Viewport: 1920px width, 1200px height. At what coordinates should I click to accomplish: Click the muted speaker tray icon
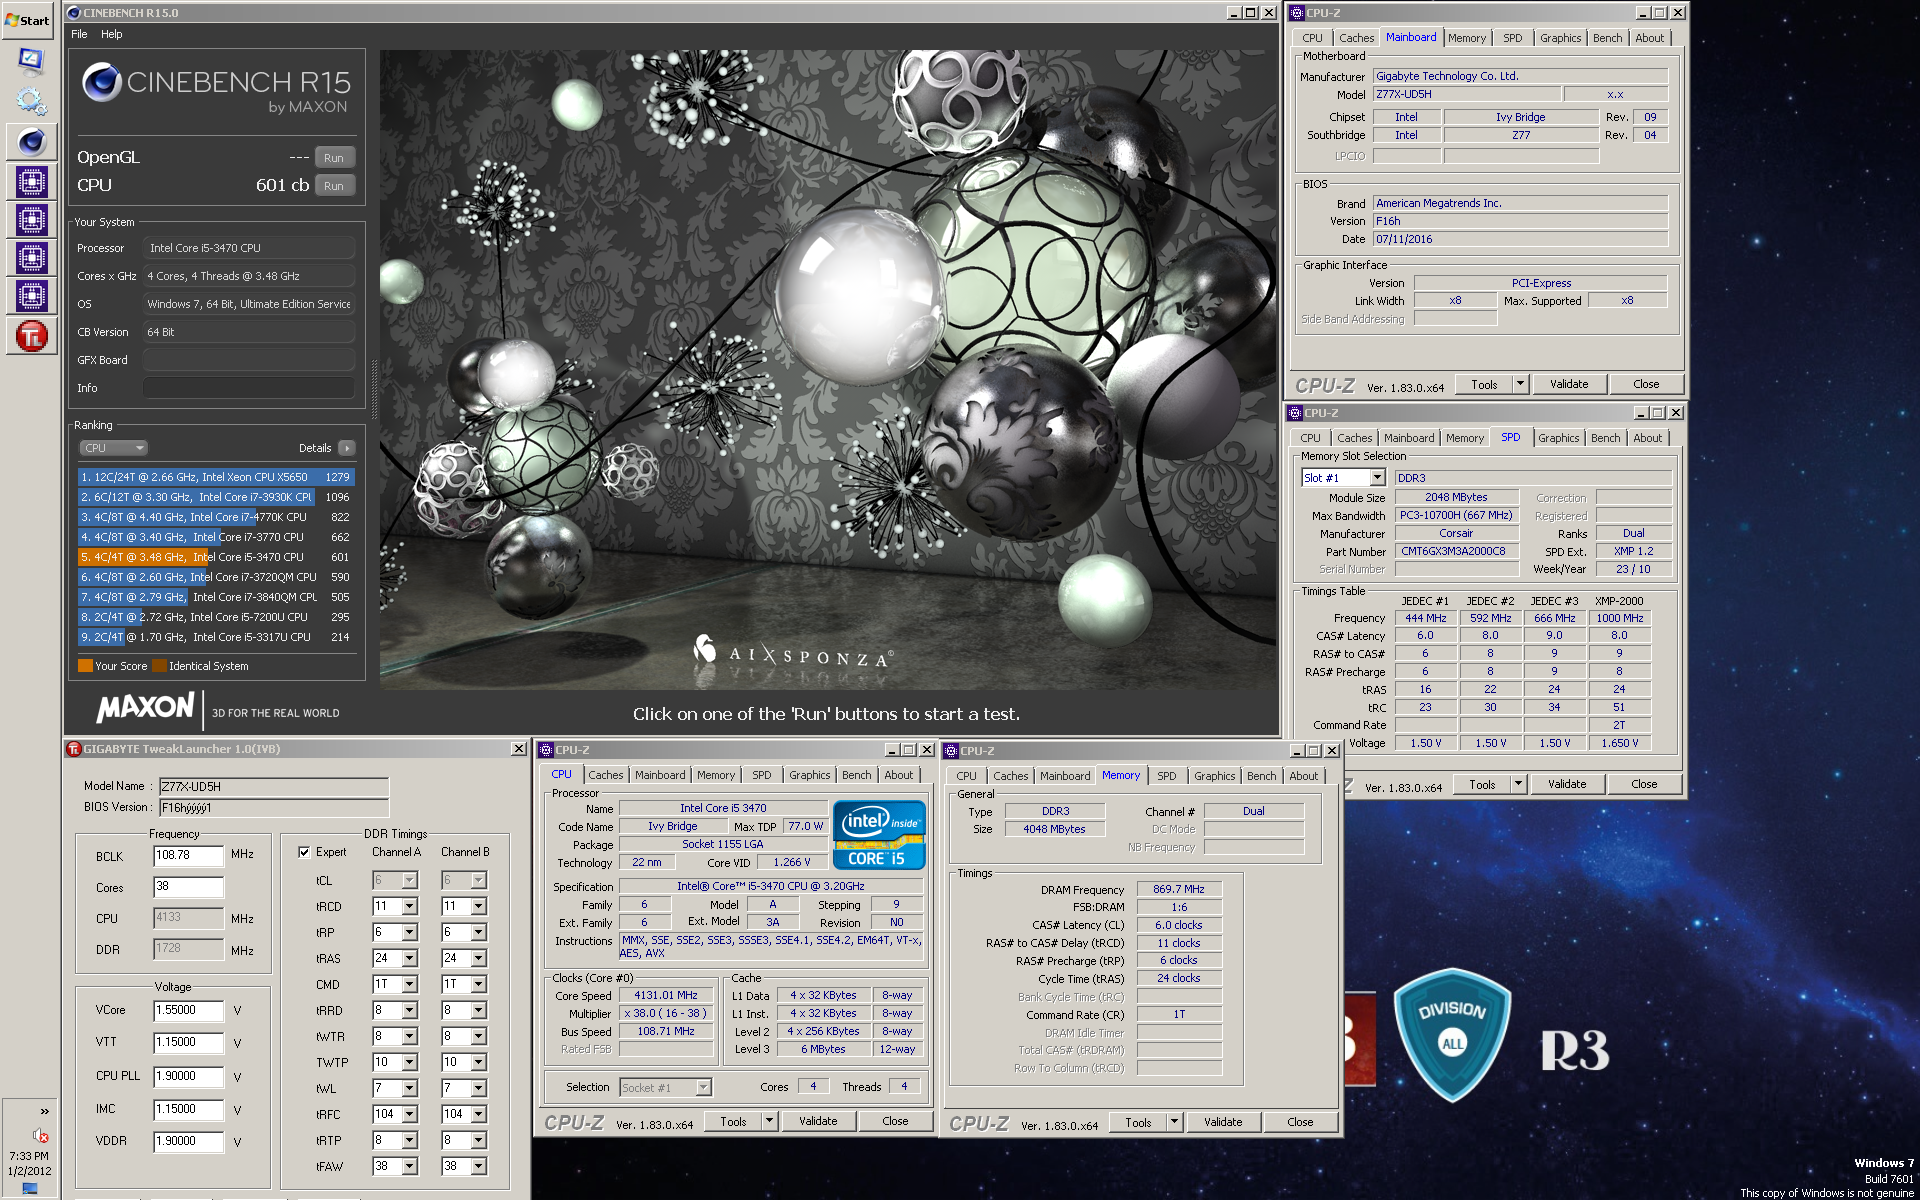click(41, 1135)
